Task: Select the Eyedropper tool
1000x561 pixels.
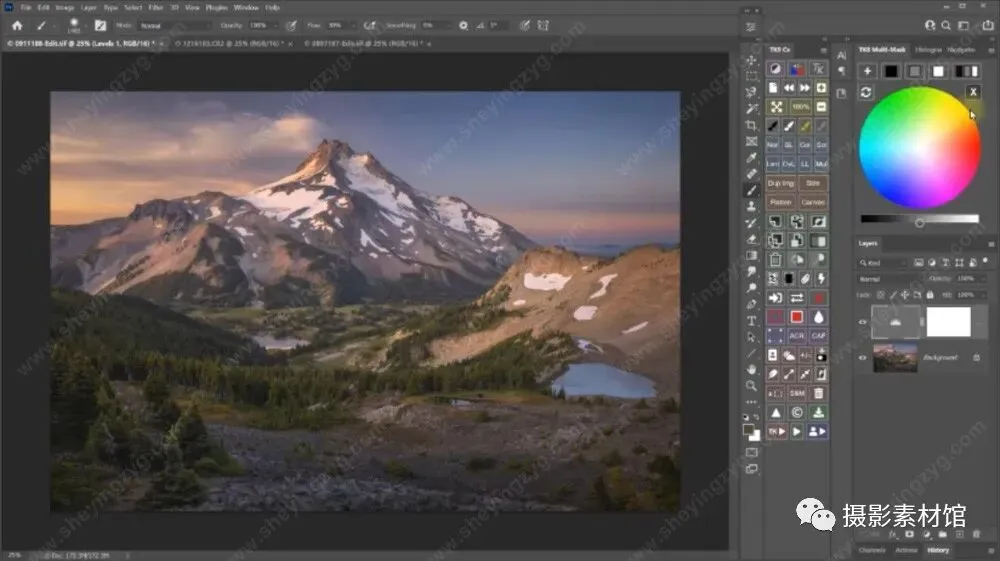Action: 752,157
